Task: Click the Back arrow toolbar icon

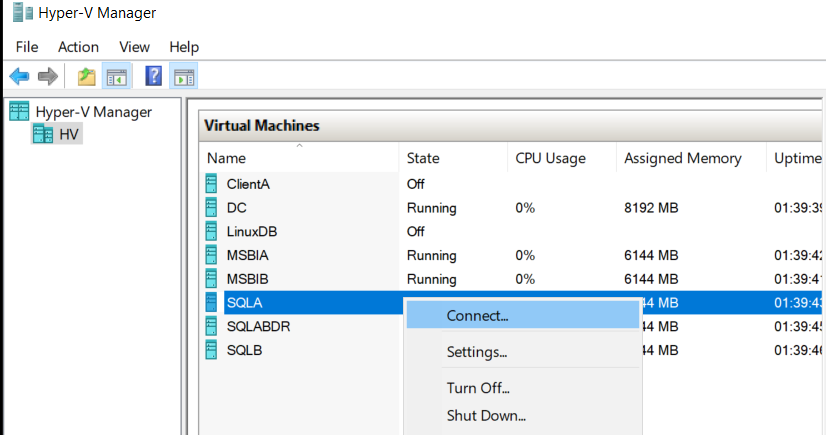Action: point(19,77)
